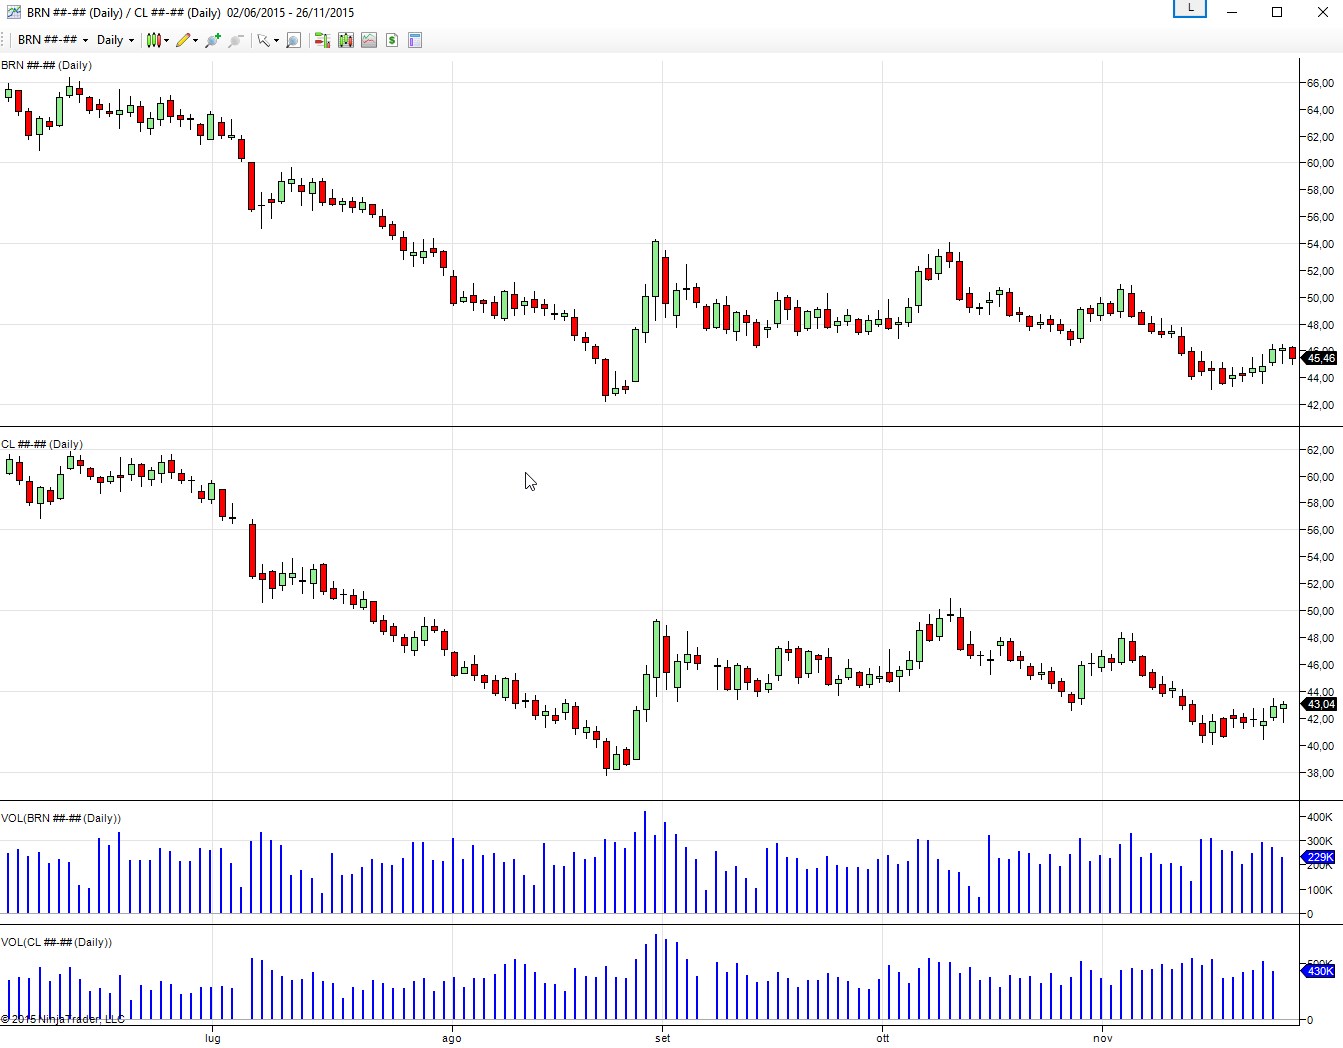Click the 'lug' month label
The height and width of the screenshot is (1048, 1343).
[x=213, y=1038]
